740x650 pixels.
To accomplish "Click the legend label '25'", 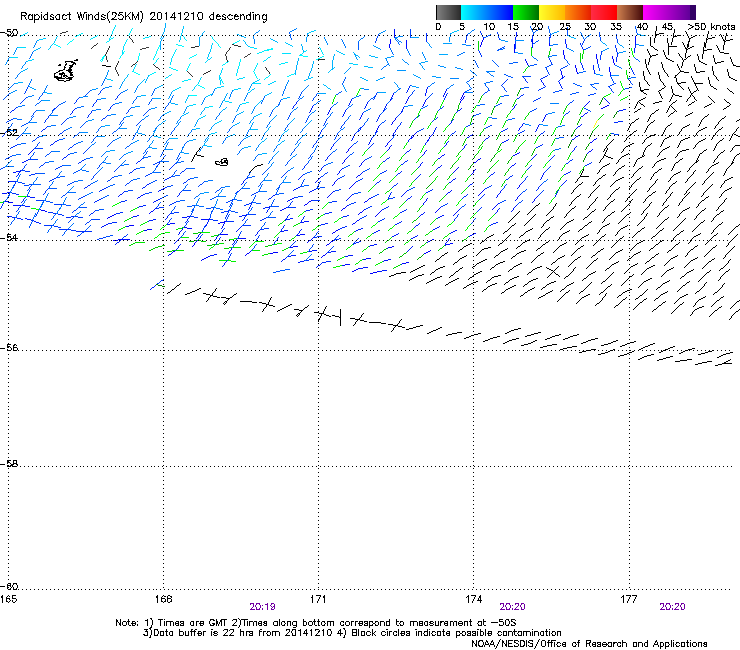I will (565, 27).
